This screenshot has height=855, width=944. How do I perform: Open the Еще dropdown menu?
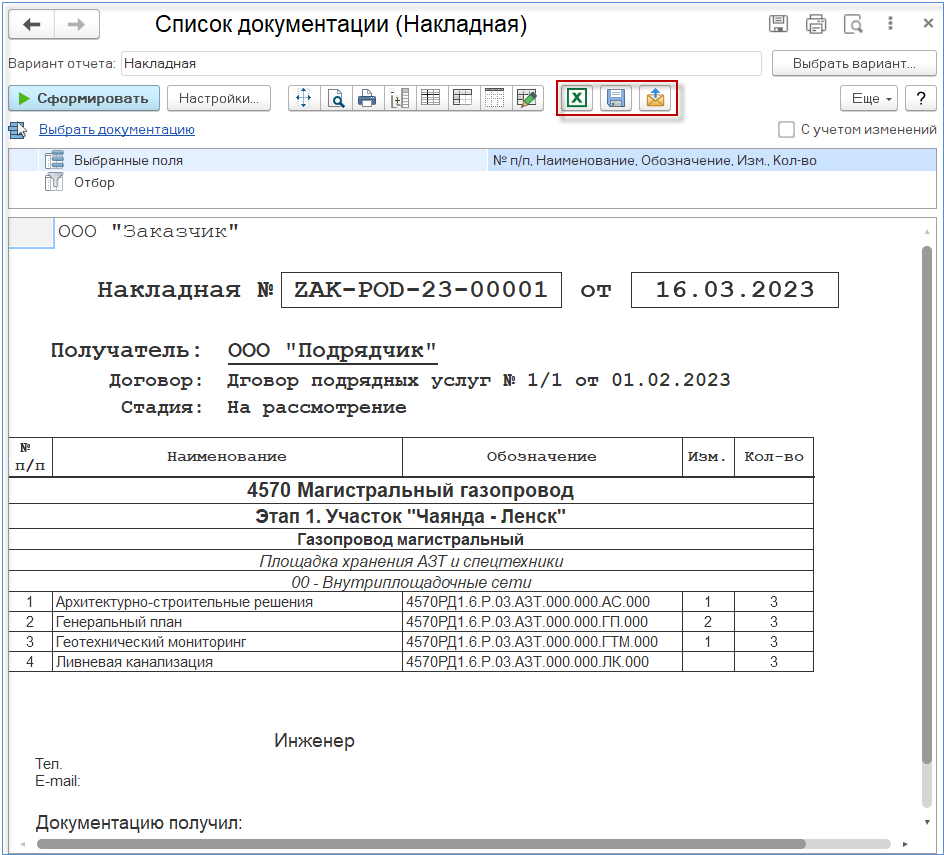[869, 99]
